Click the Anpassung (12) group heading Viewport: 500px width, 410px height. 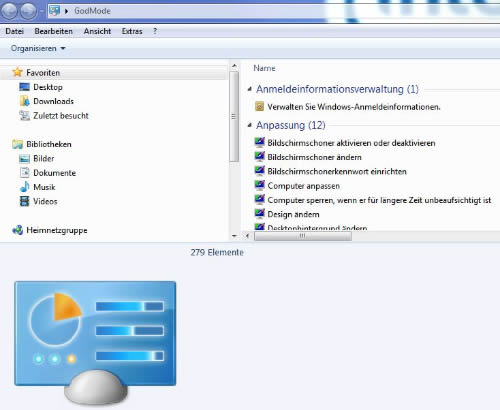coord(291,125)
